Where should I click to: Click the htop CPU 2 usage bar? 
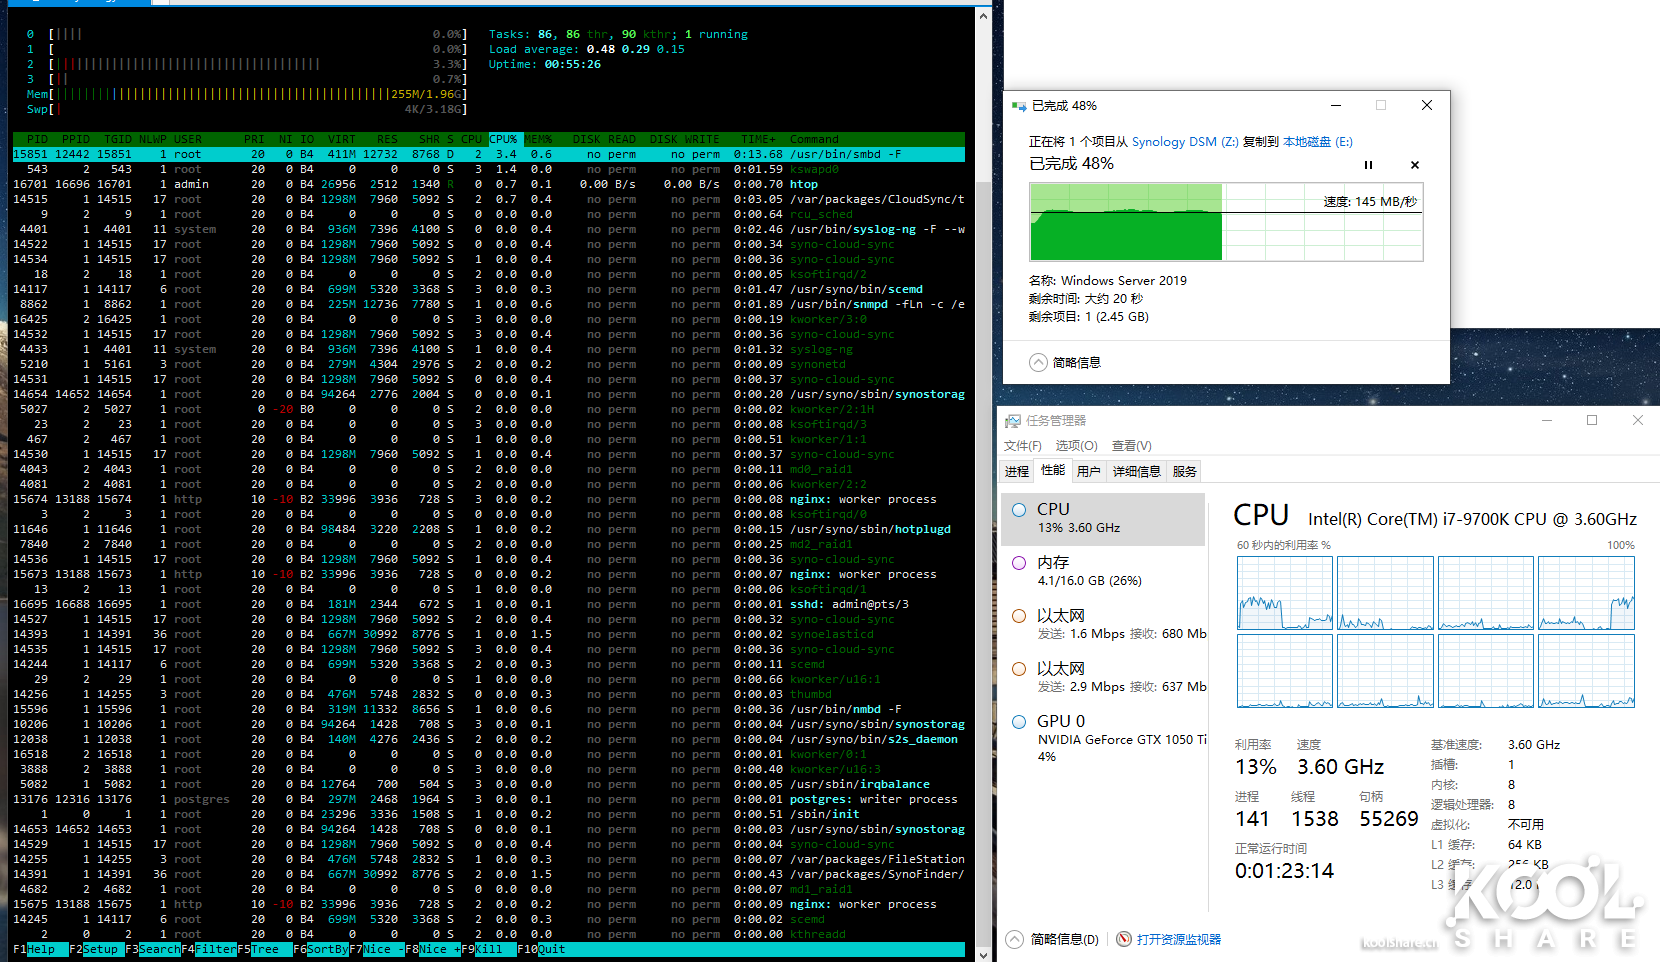(x=247, y=64)
